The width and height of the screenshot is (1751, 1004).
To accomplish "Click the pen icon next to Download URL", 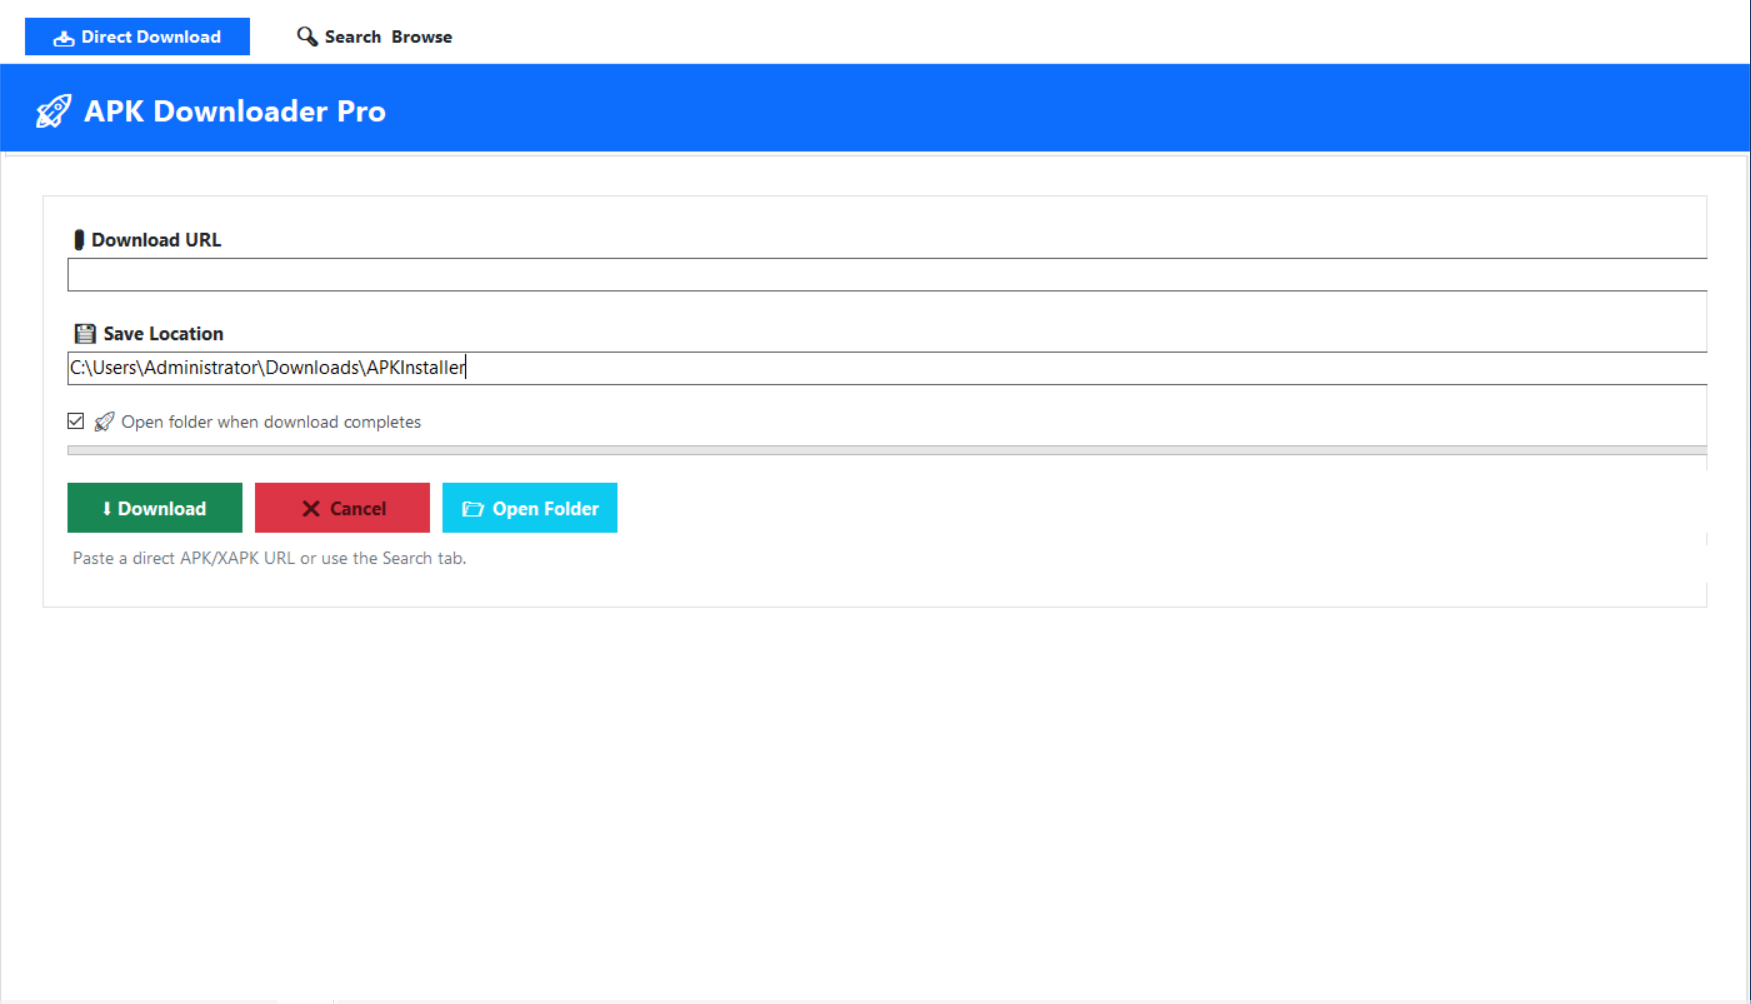I will 78,239.
